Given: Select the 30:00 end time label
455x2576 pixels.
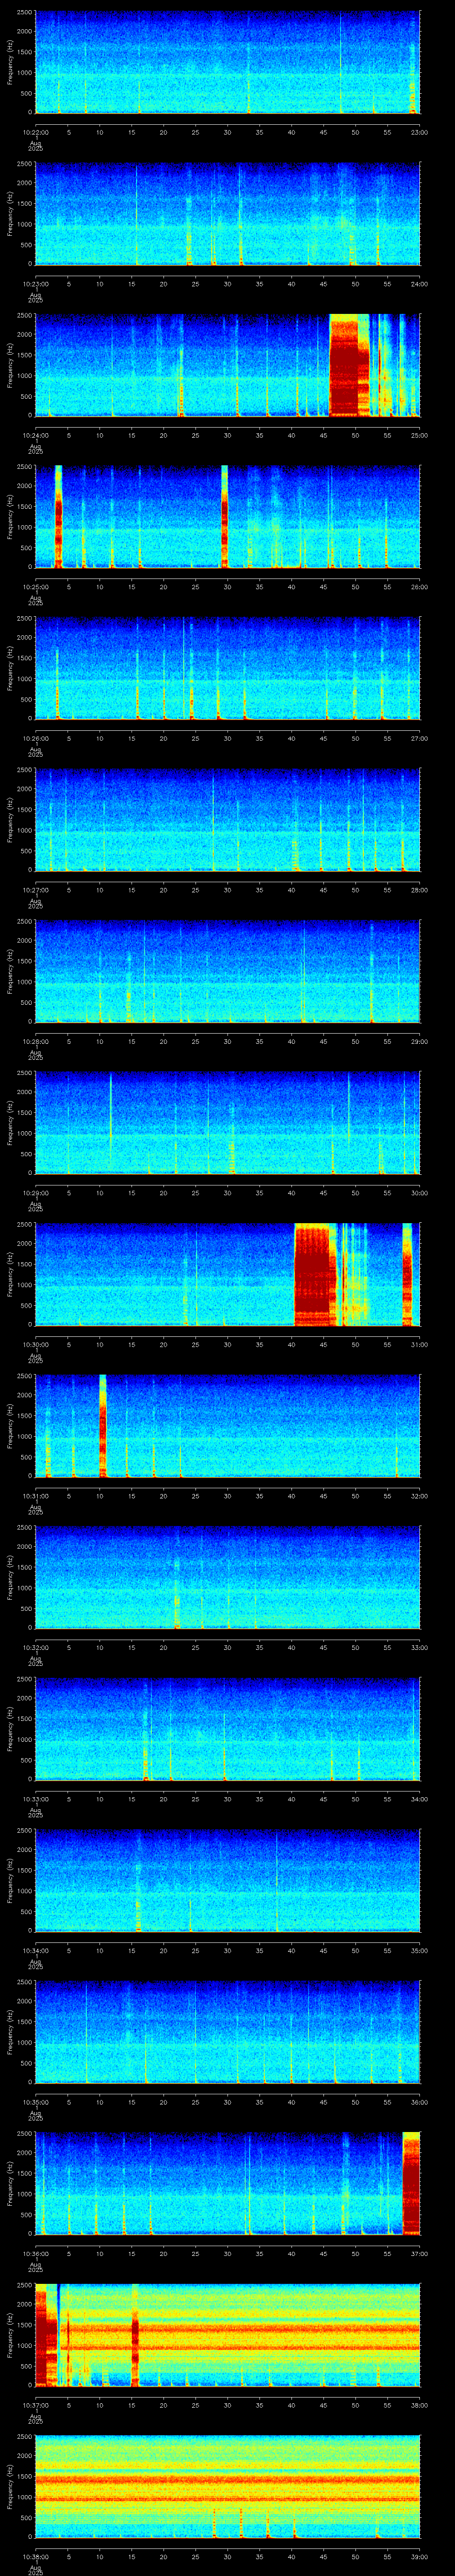Looking at the screenshot, I should (x=420, y=1193).
